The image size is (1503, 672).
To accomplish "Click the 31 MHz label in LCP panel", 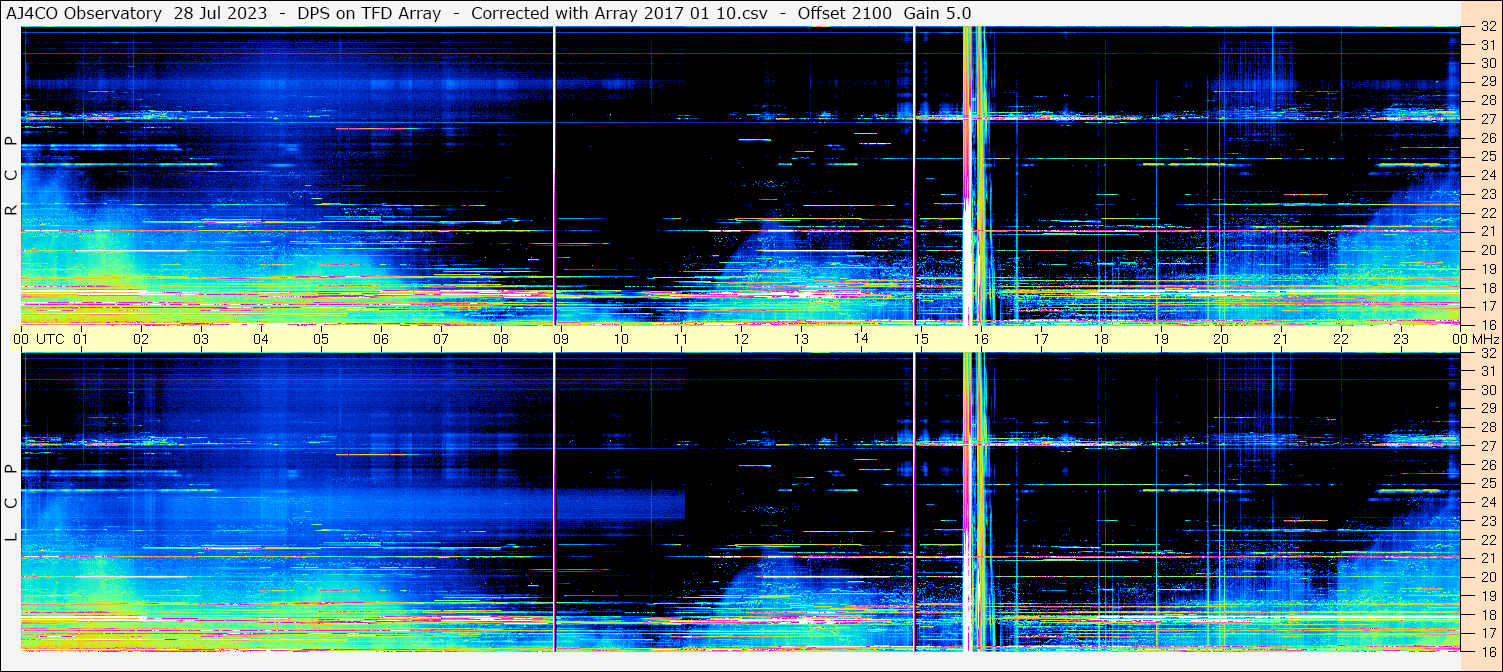I will [x=1488, y=371].
